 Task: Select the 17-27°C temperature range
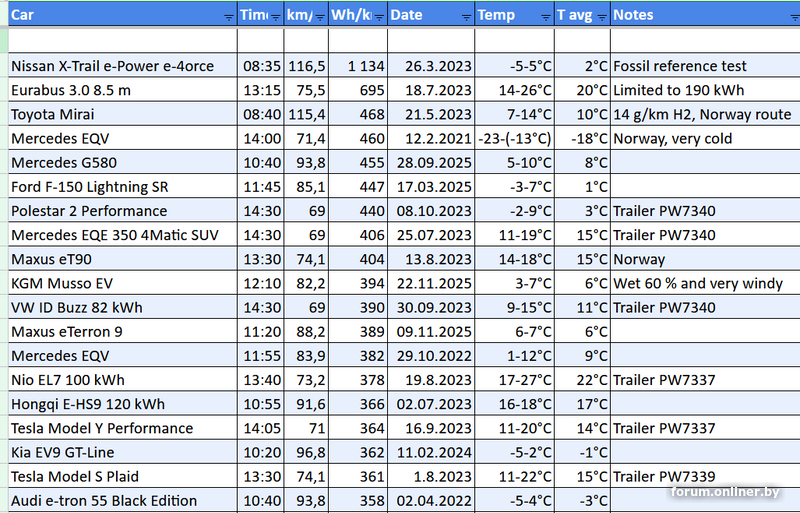(x=514, y=380)
